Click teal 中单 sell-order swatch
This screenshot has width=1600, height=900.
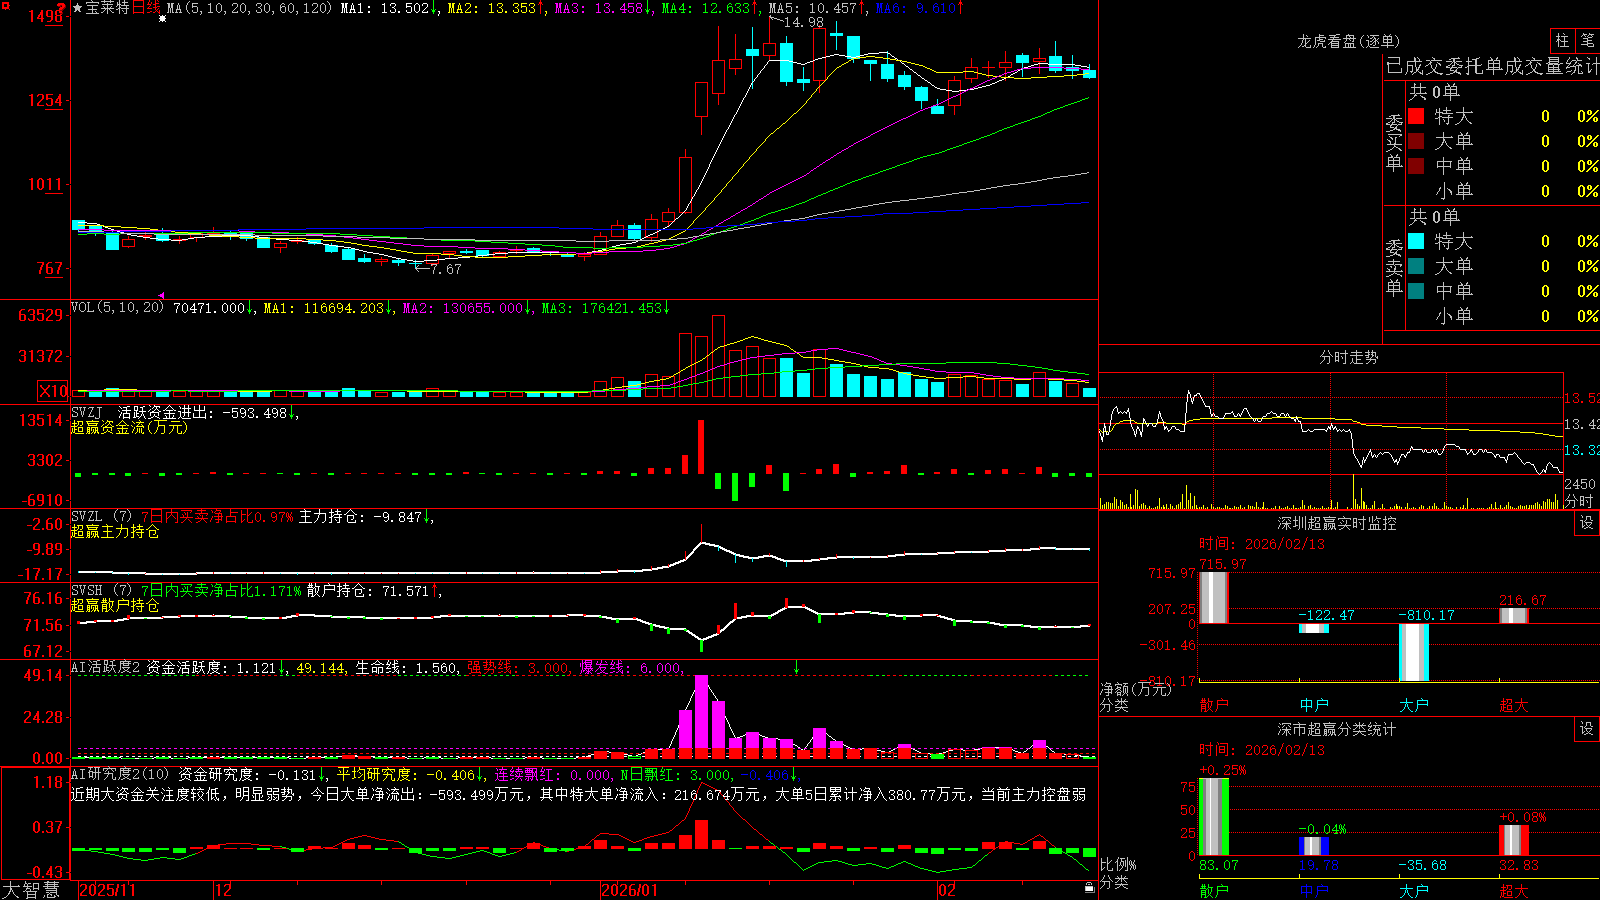(1416, 291)
